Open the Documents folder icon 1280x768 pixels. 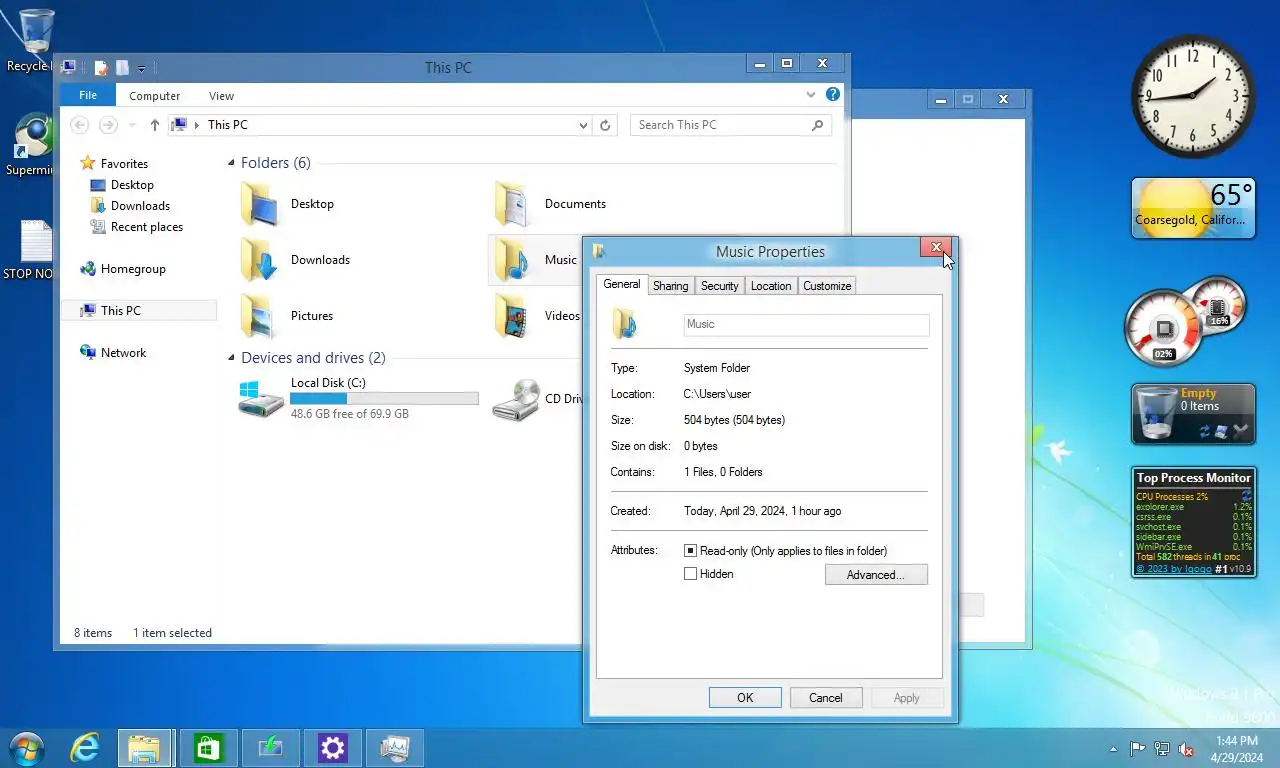512,204
